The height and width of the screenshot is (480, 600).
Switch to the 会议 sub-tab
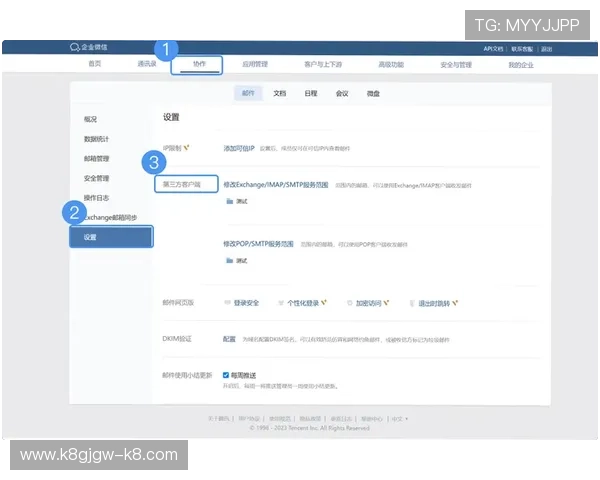click(342, 93)
